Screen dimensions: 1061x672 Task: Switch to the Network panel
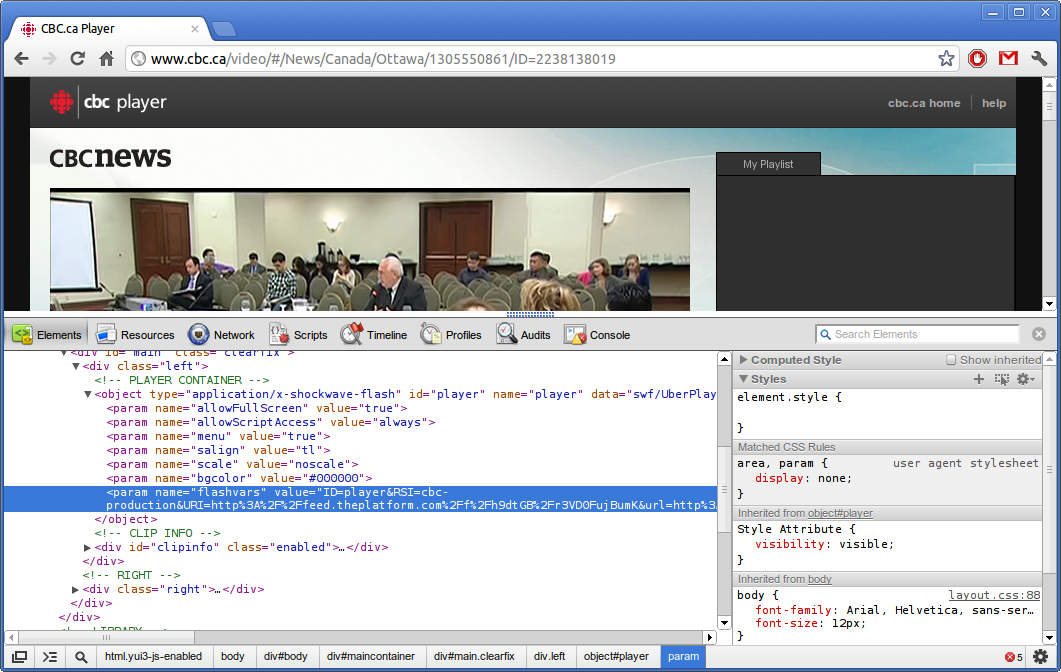(221, 334)
